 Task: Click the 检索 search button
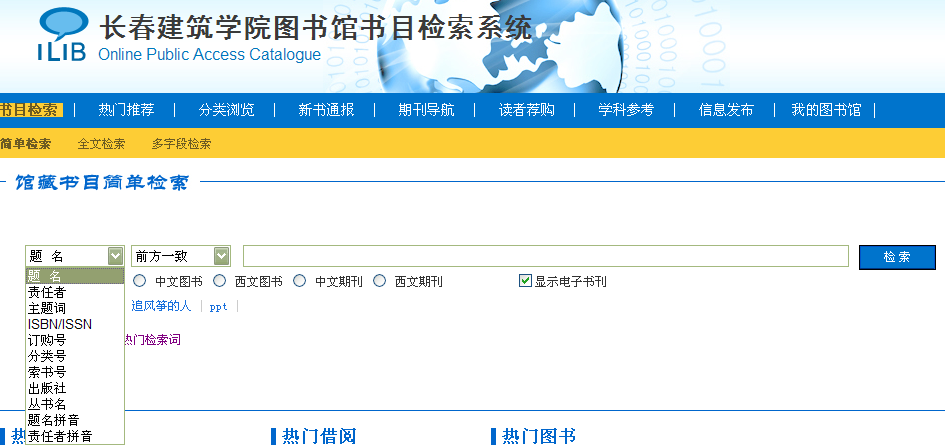coord(897,257)
